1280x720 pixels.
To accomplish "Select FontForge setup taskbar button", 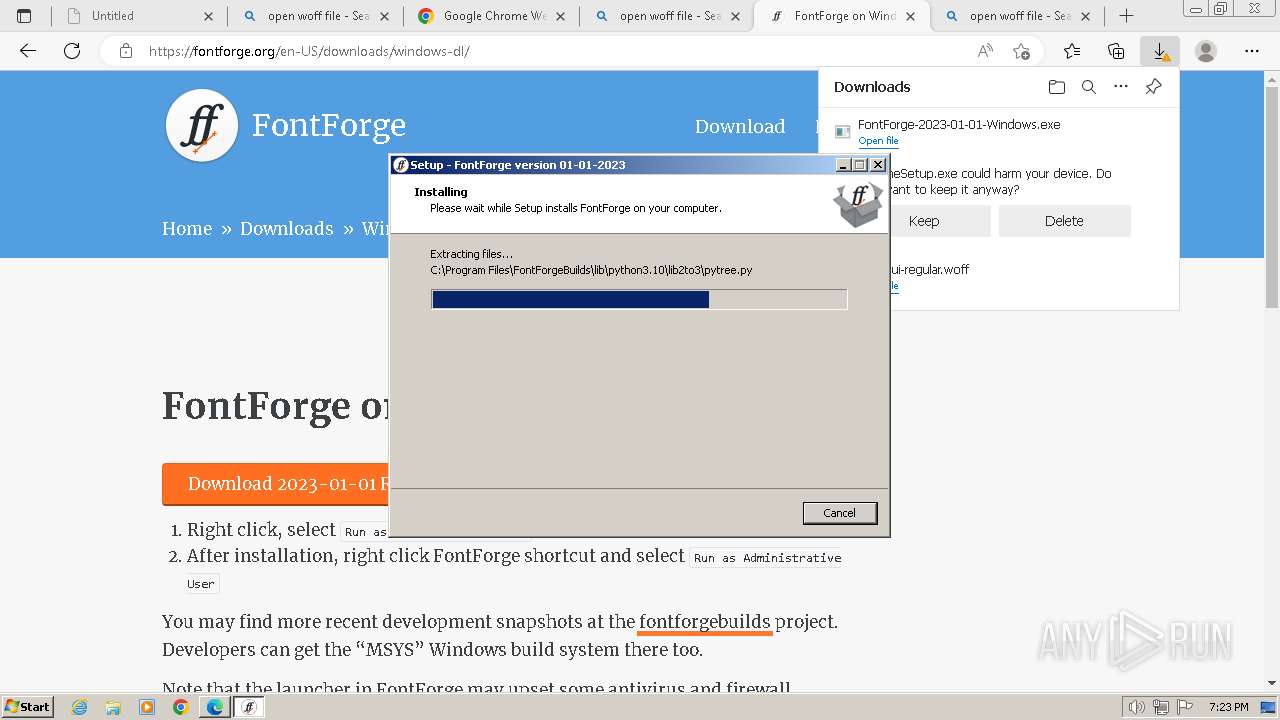I will pos(249,707).
